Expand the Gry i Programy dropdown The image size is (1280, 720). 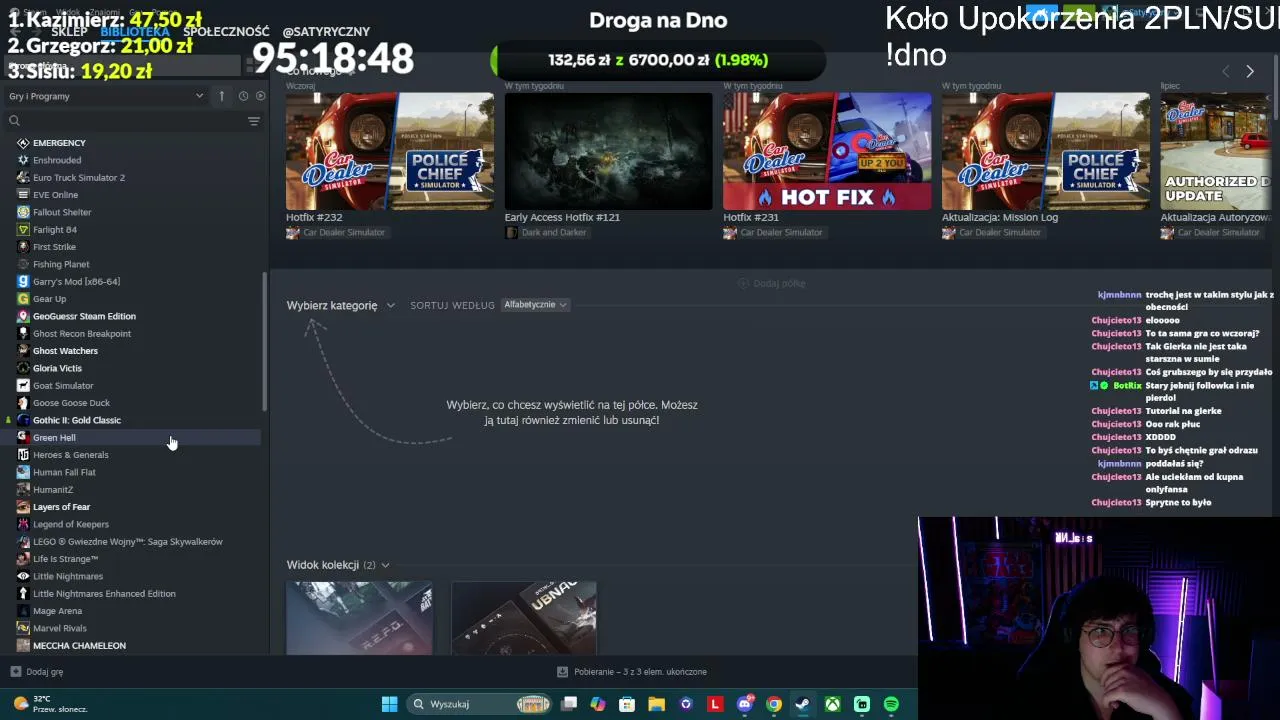[106, 96]
